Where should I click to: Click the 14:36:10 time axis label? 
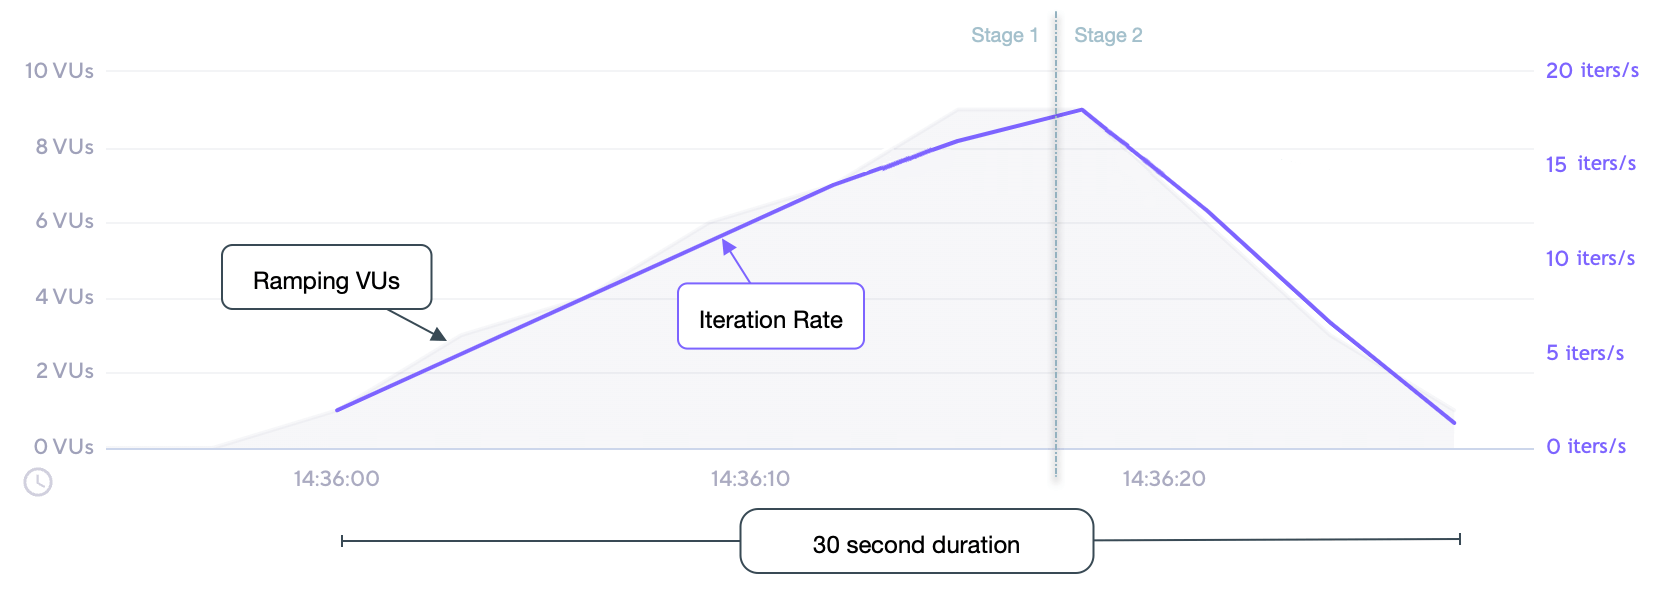point(750,479)
